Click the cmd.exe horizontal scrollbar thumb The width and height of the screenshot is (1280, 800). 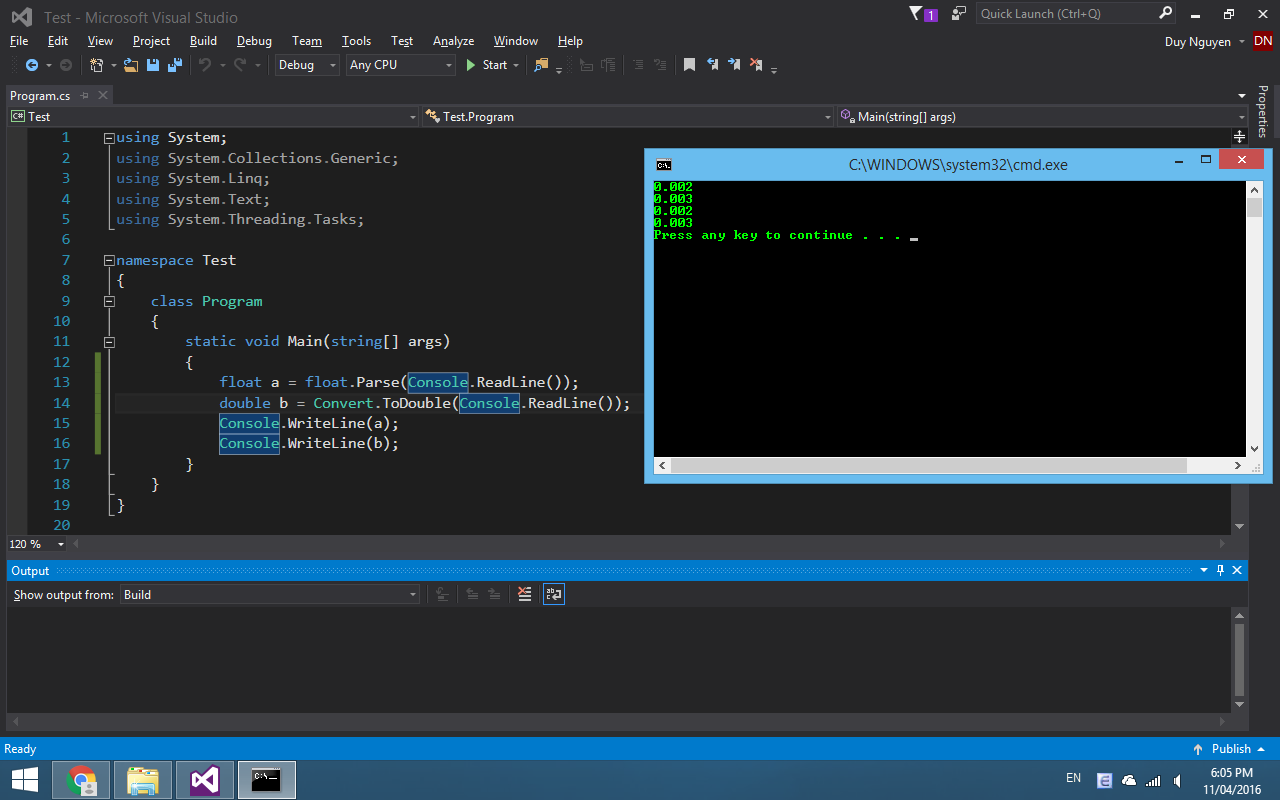928,466
